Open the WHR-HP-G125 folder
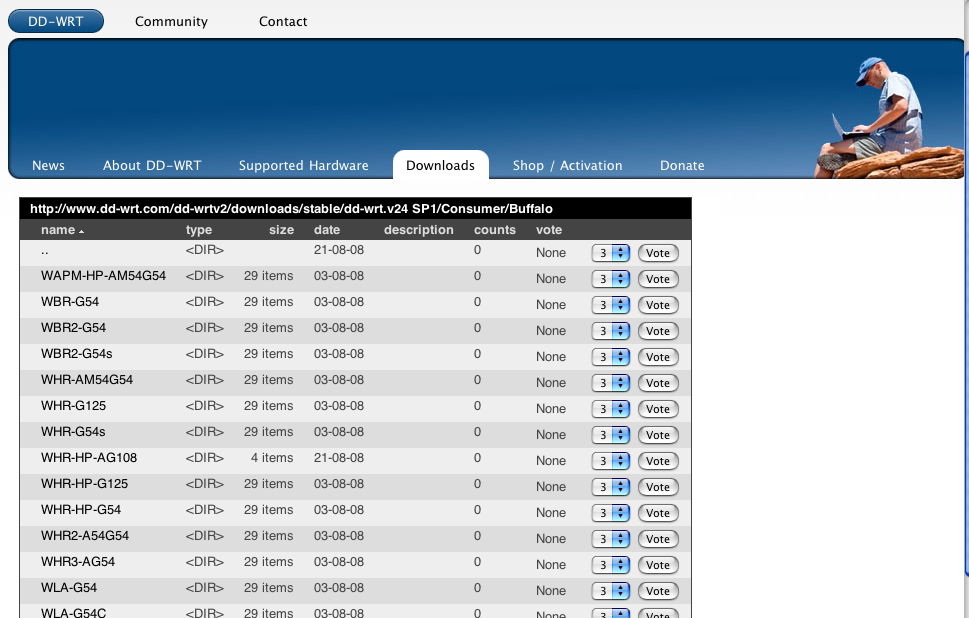Image resolution: width=969 pixels, height=618 pixels. coord(85,484)
